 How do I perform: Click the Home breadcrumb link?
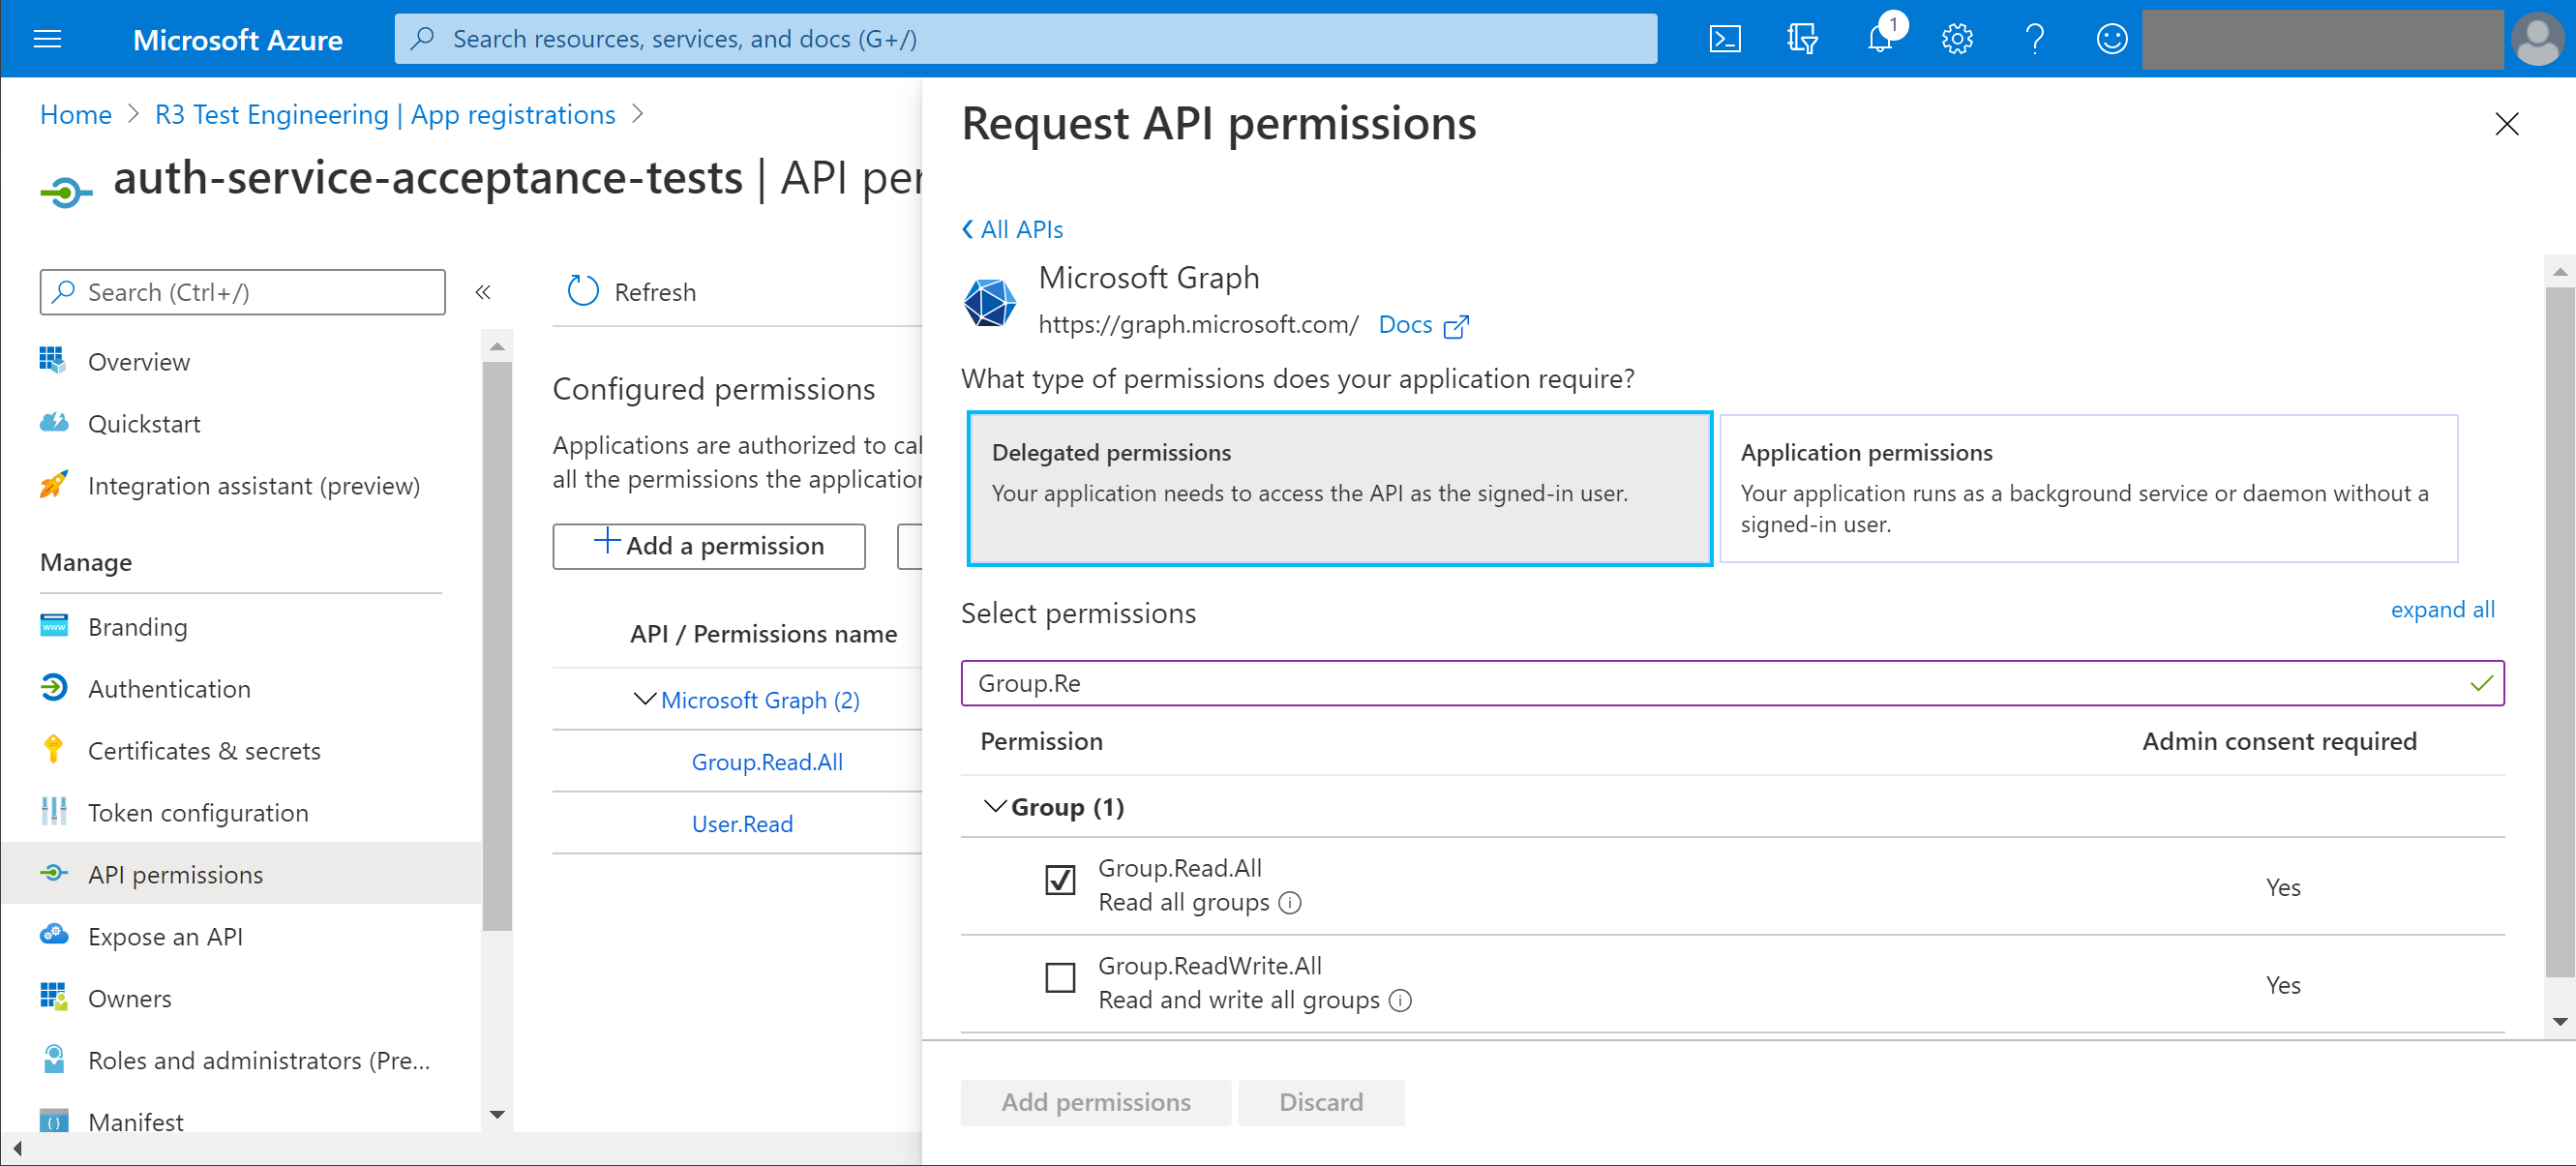click(x=75, y=115)
